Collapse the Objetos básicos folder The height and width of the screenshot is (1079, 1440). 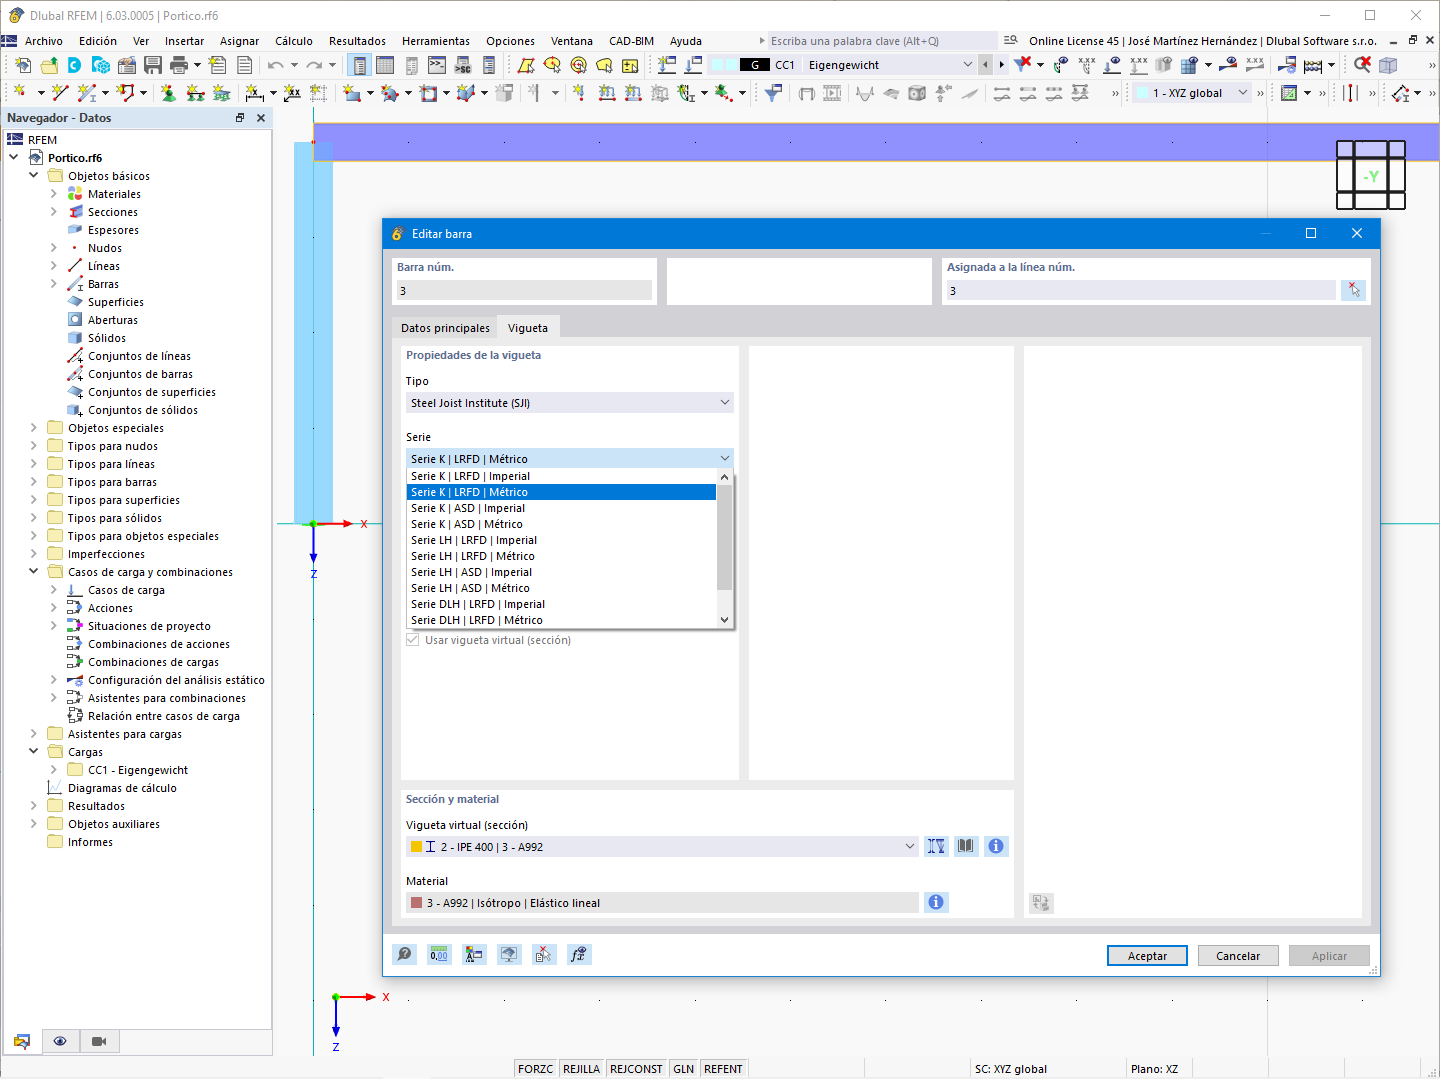(x=34, y=176)
